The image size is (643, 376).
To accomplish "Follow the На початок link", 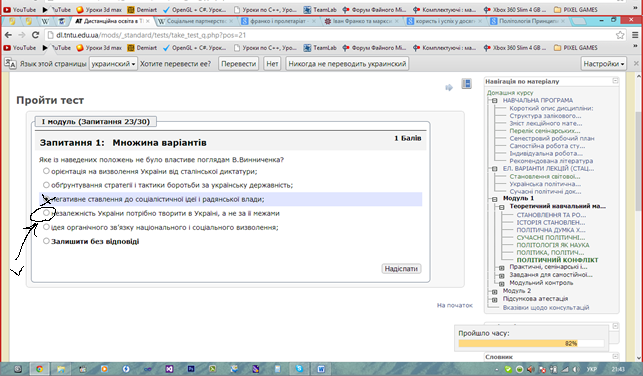I will click(454, 305).
